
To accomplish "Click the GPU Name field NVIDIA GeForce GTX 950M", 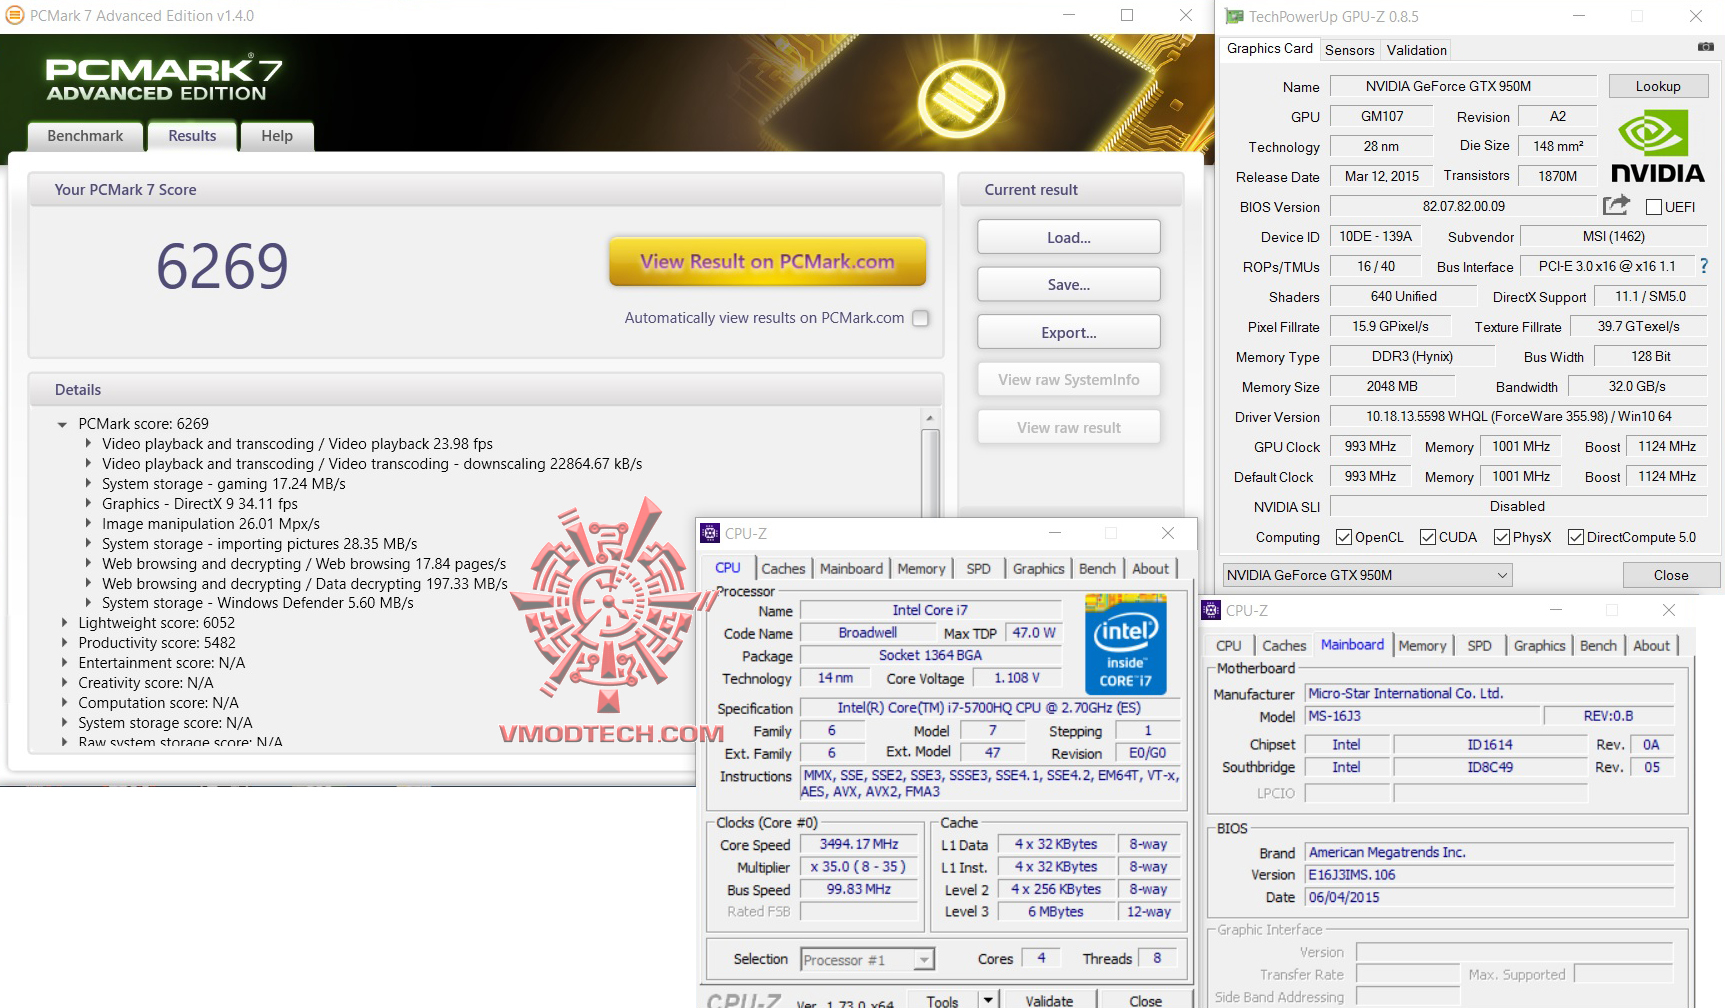I will tap(1463, 86).
